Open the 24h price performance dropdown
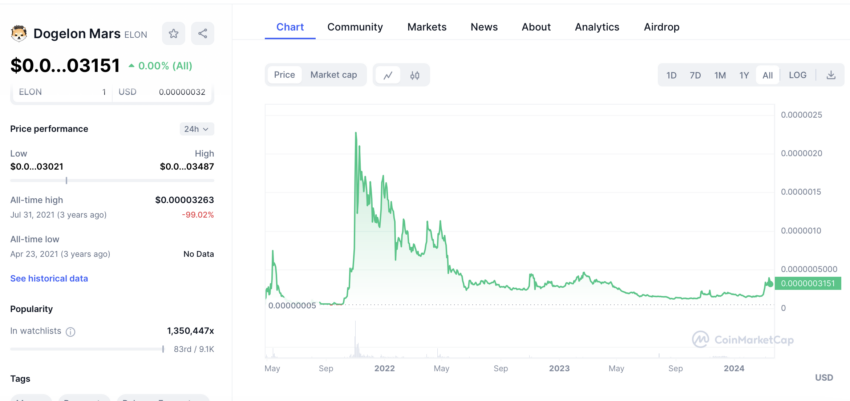This screenshot has width=850, height=401. (197, 129)
